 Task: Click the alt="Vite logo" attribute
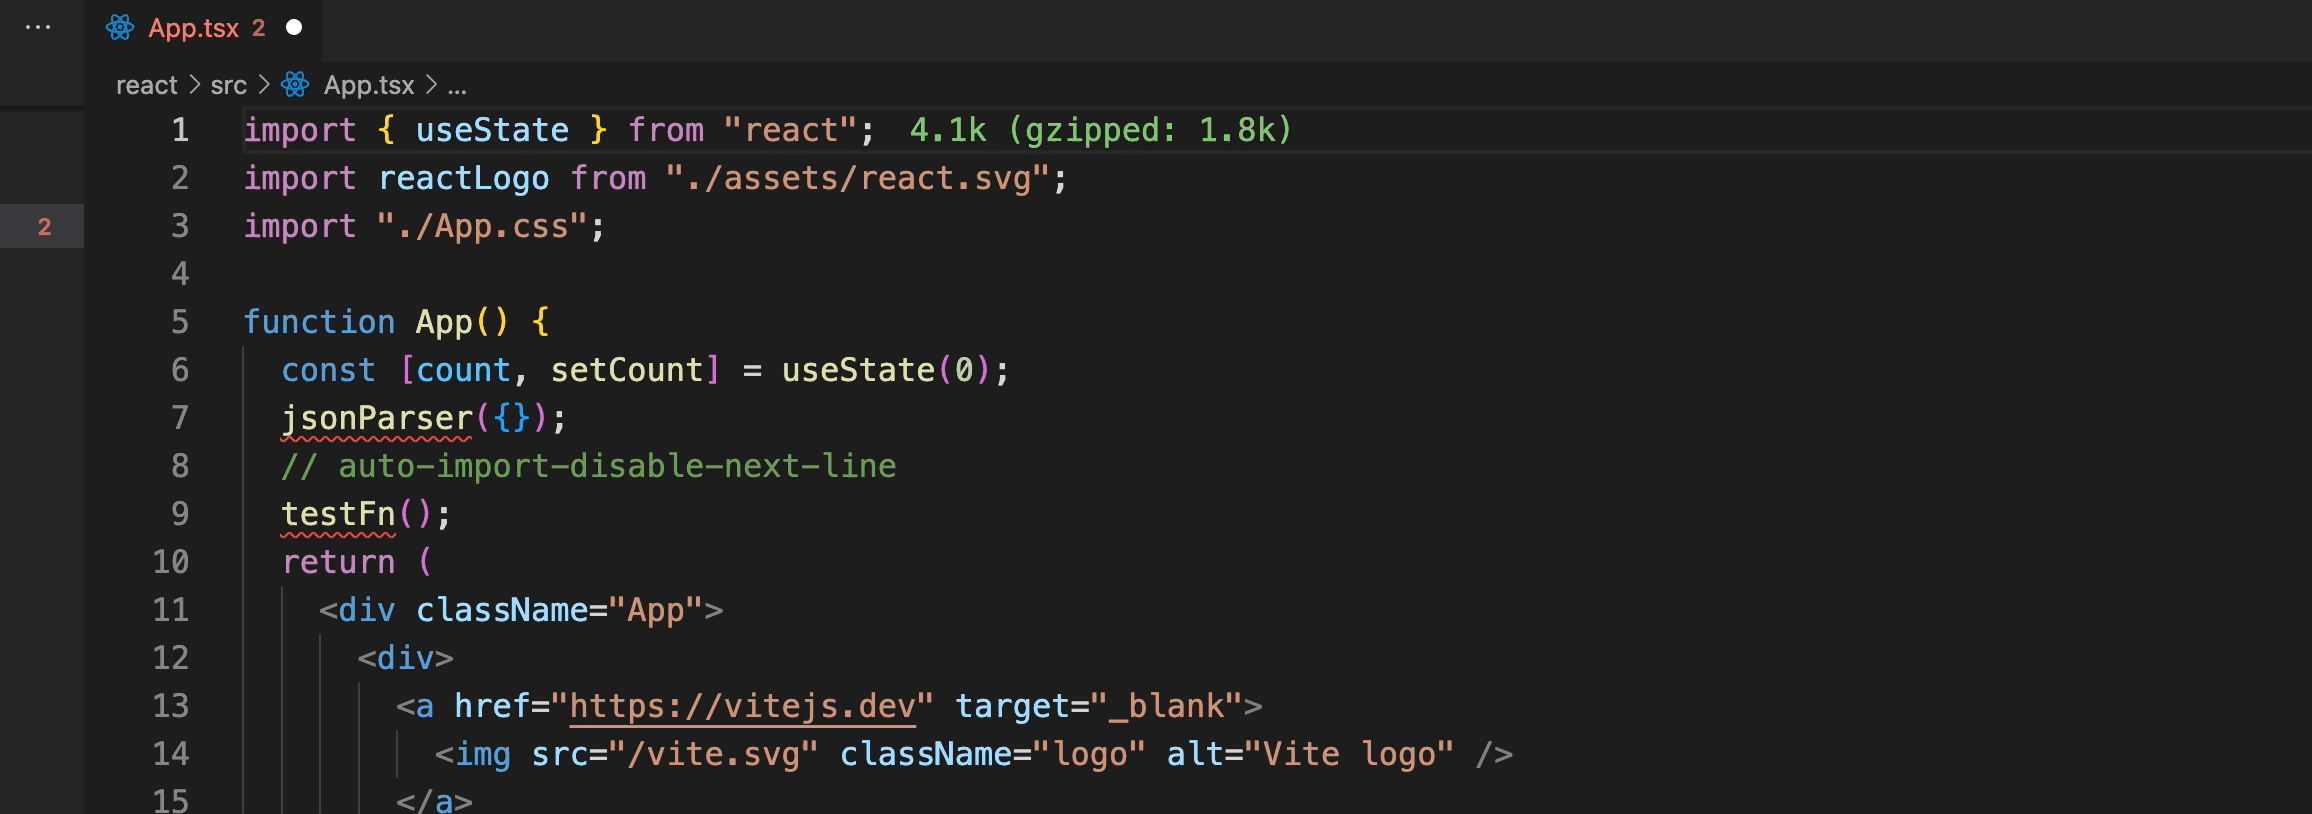pyautogui.click(x=1310, y=754)
